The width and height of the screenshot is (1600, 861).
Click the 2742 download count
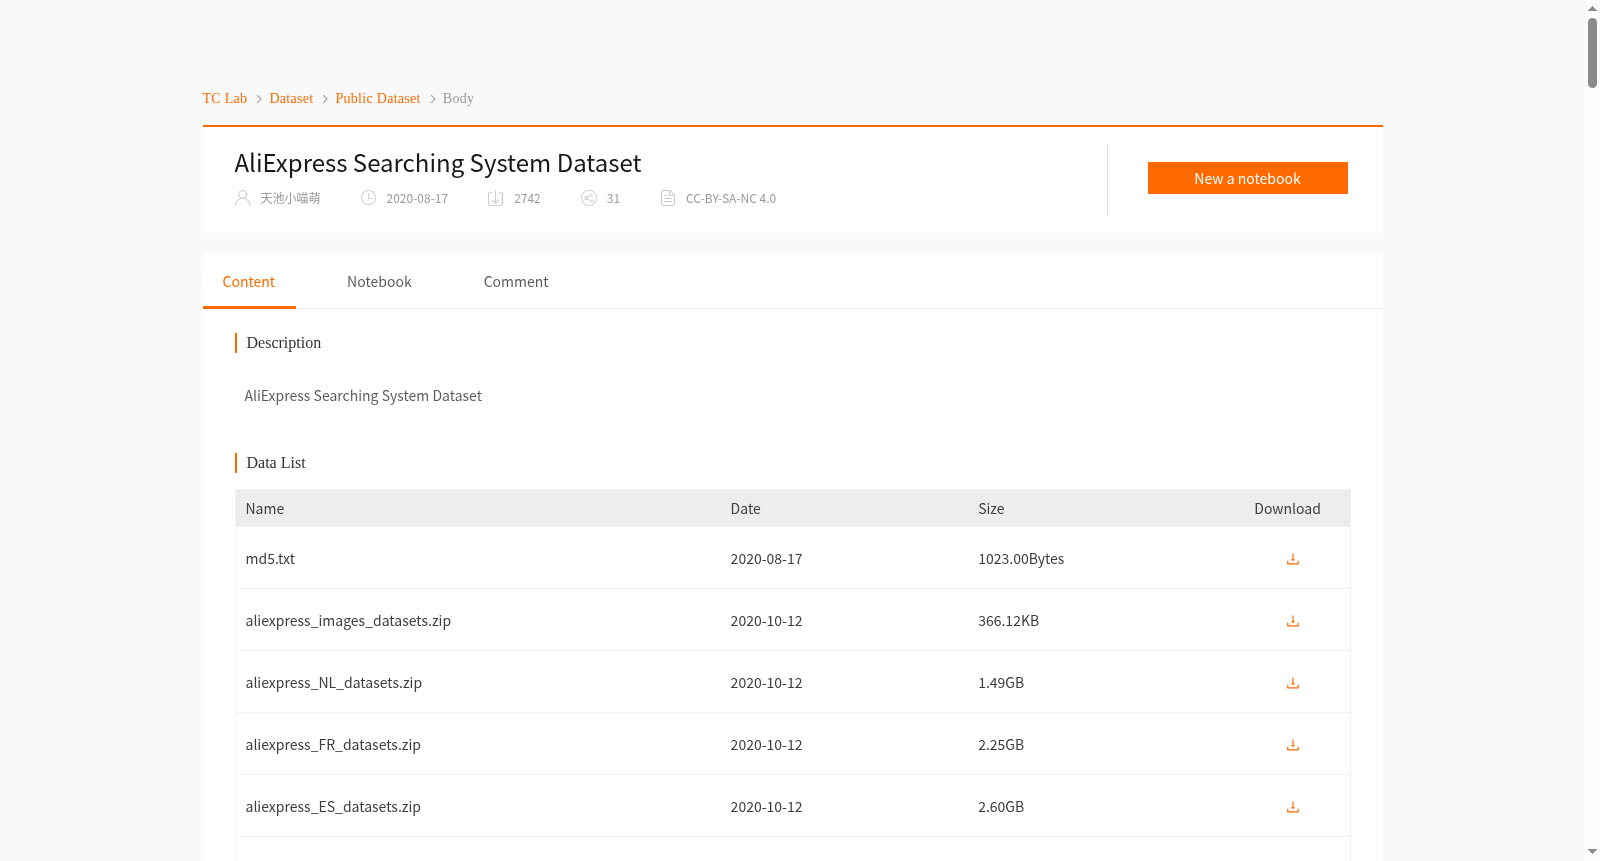[x=527, y=199]
